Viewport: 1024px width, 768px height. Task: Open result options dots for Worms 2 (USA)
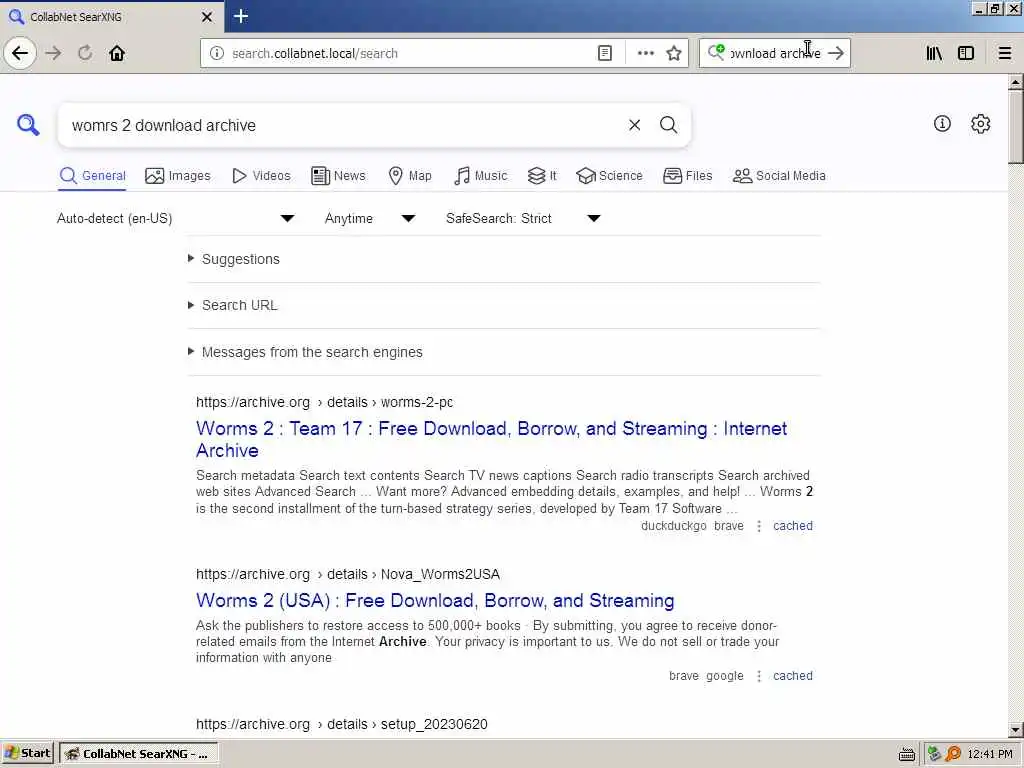coord(758,677)
